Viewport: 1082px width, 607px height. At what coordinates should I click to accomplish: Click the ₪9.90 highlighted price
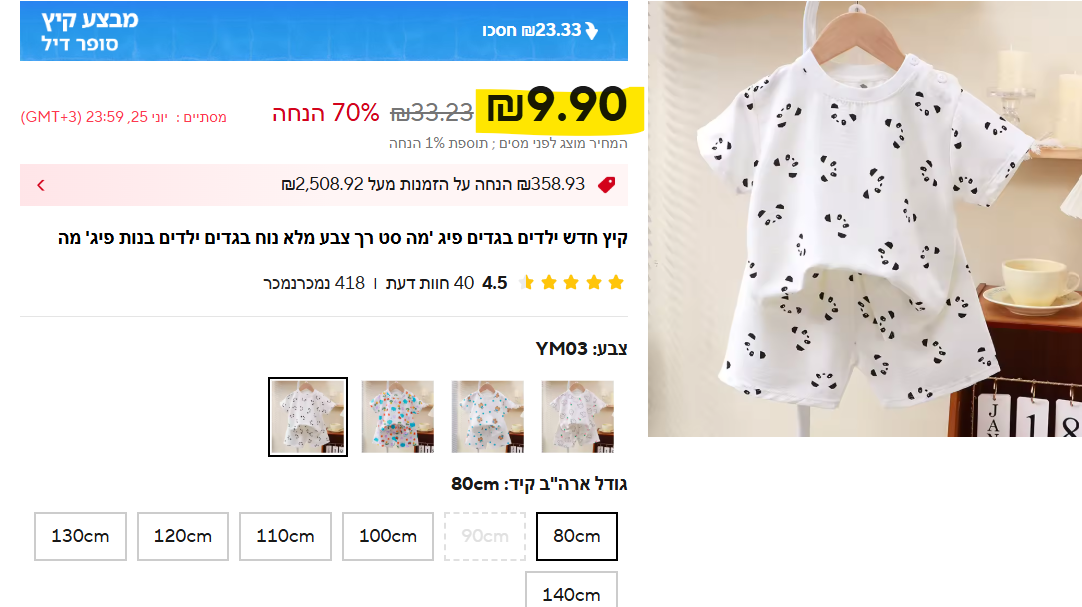558,107
